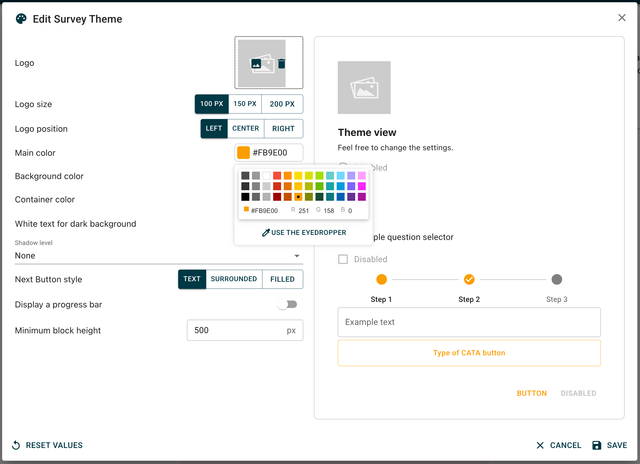640x464 pixels.
Task: Choose the Filled Next Button style
Action: pos(282,280)
